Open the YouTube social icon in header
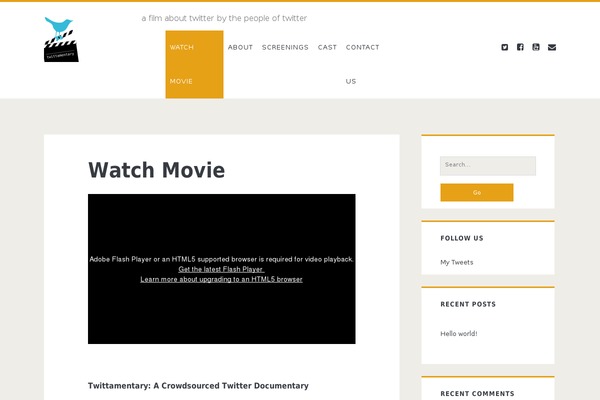 coord(536,47)
